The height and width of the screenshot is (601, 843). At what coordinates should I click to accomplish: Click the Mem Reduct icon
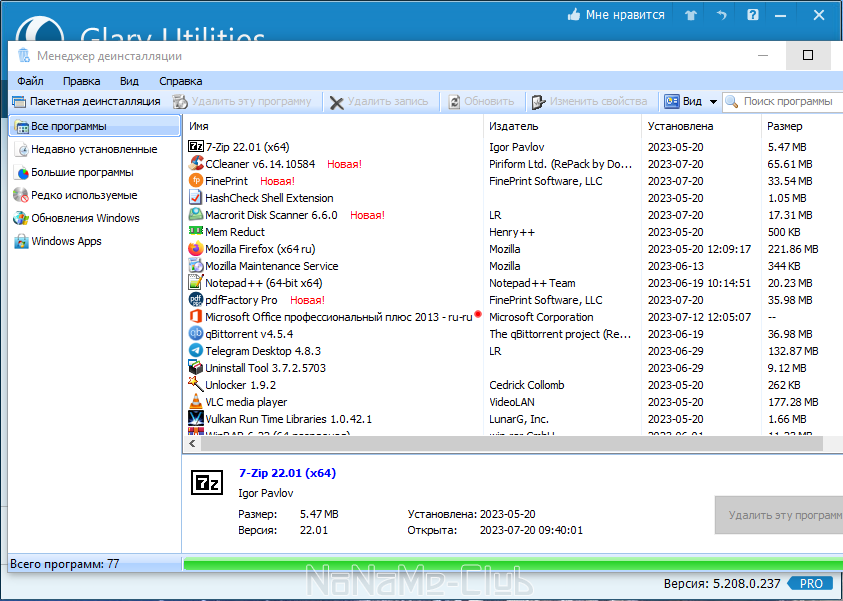196,231
